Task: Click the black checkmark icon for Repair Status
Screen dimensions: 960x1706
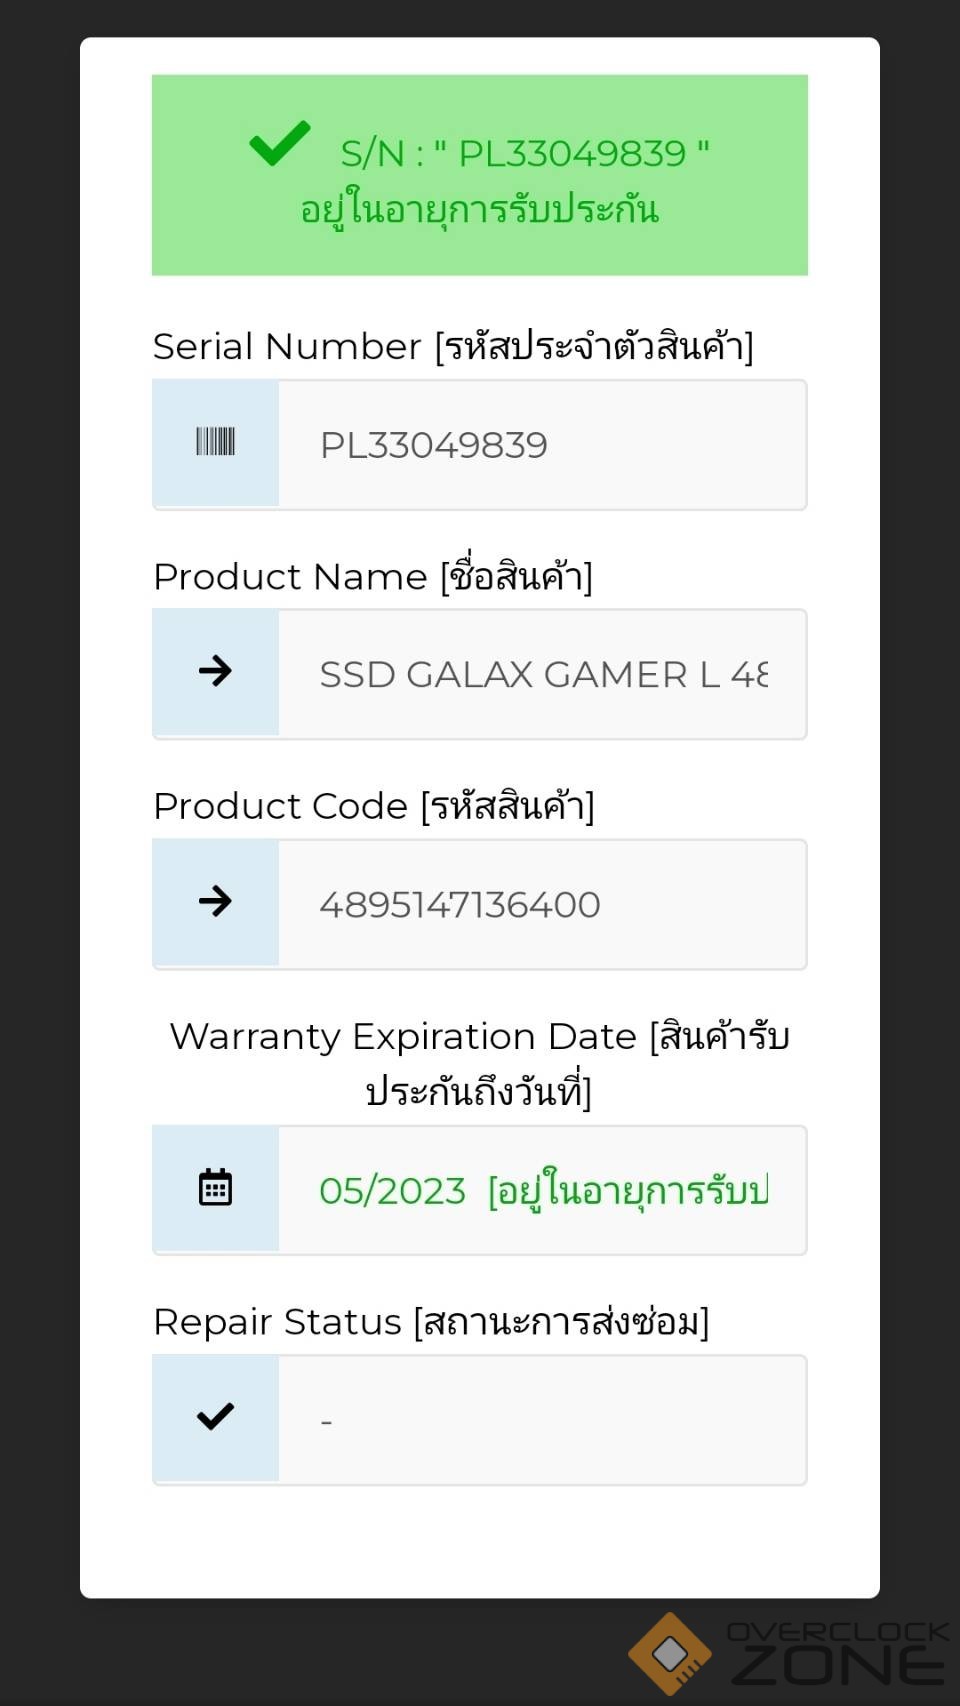Action: (215, 1416)
